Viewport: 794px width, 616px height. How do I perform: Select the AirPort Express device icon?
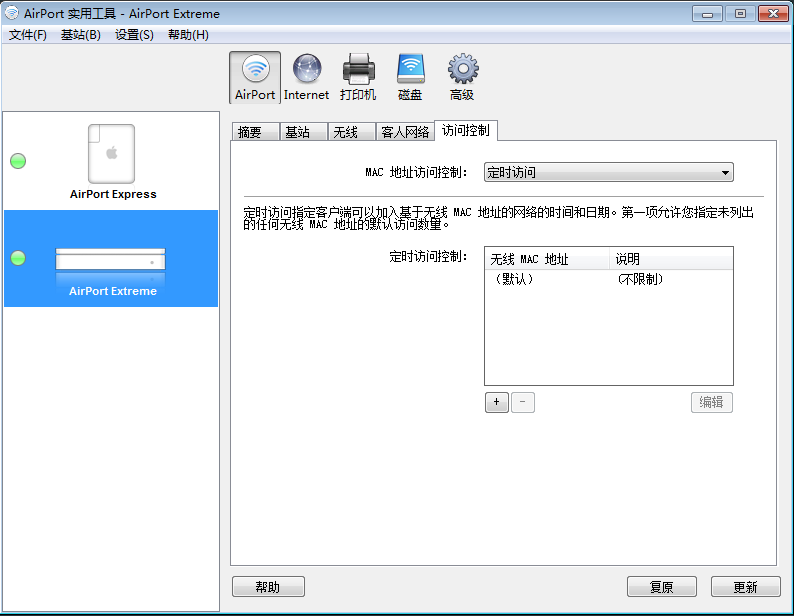[x=112, y=156]
